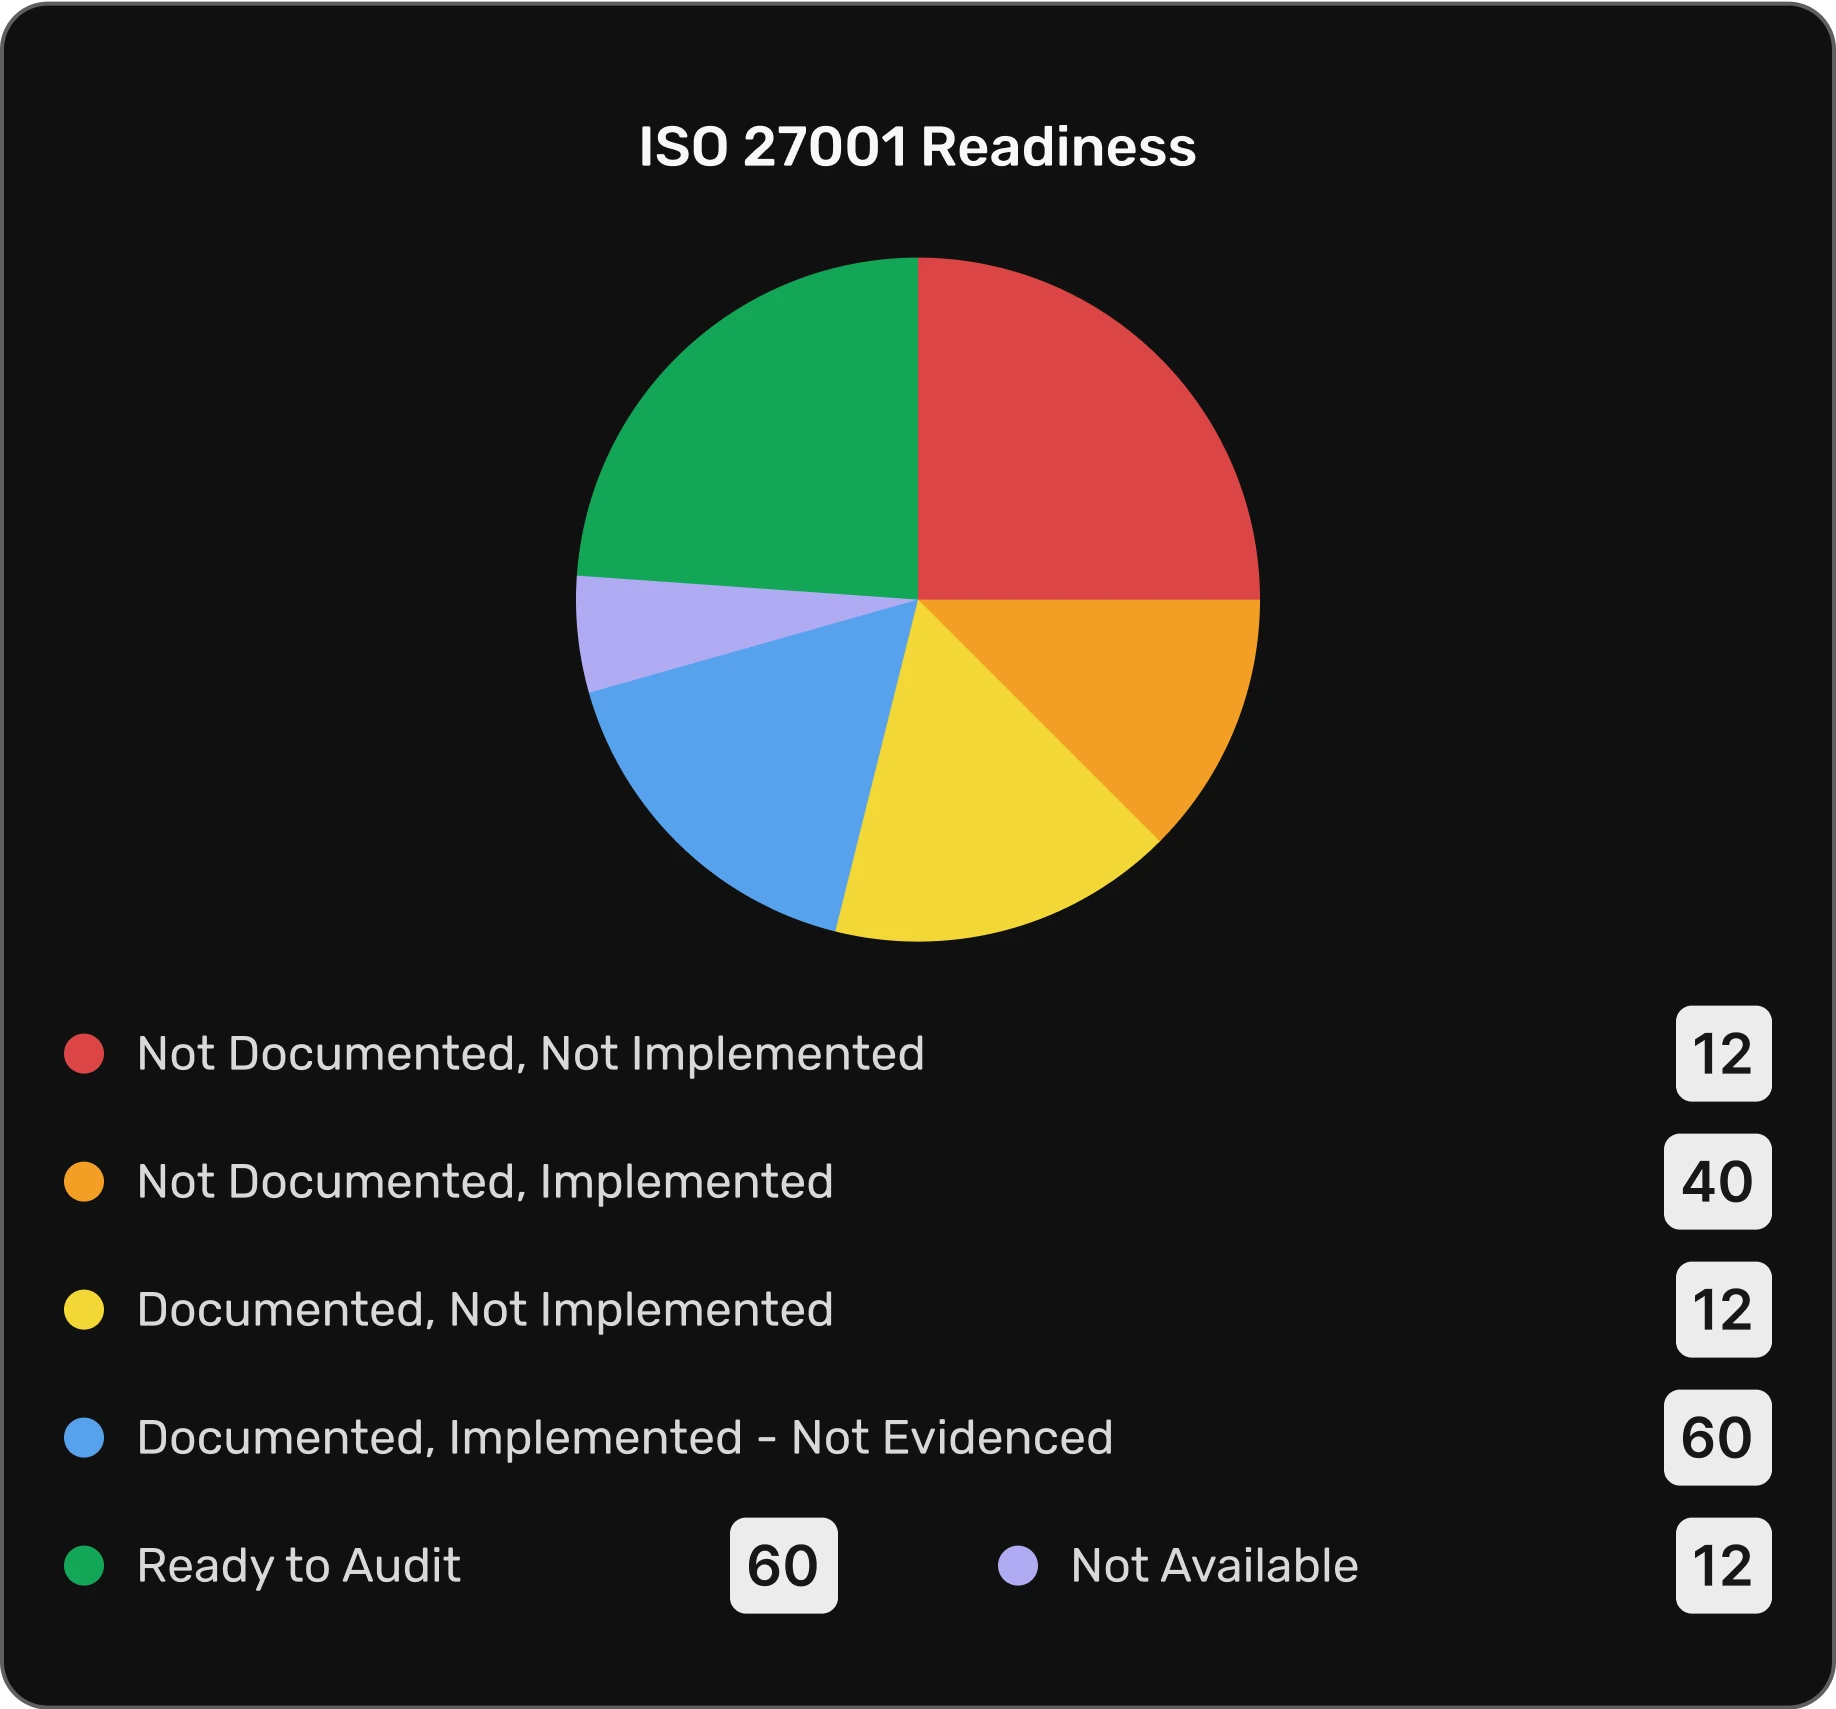Click green dot beside Ready to Audit
Viewport: 1836px width, 1709px height.
(x=84, y=1566)
